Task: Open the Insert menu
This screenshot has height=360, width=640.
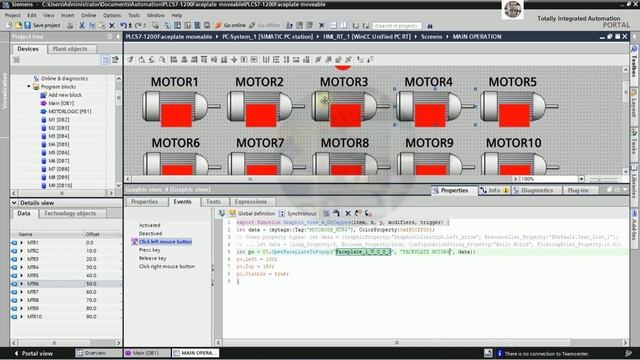Action: point(68,15)
